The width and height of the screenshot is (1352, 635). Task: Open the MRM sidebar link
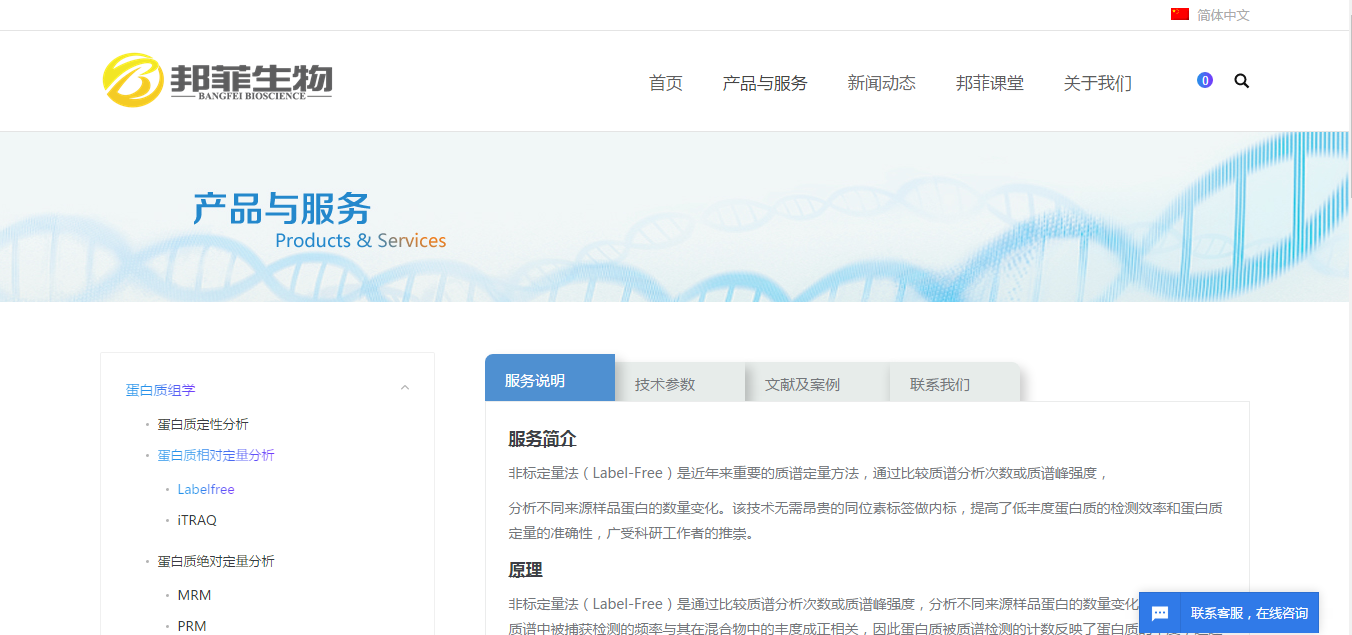tap(194, 595)
